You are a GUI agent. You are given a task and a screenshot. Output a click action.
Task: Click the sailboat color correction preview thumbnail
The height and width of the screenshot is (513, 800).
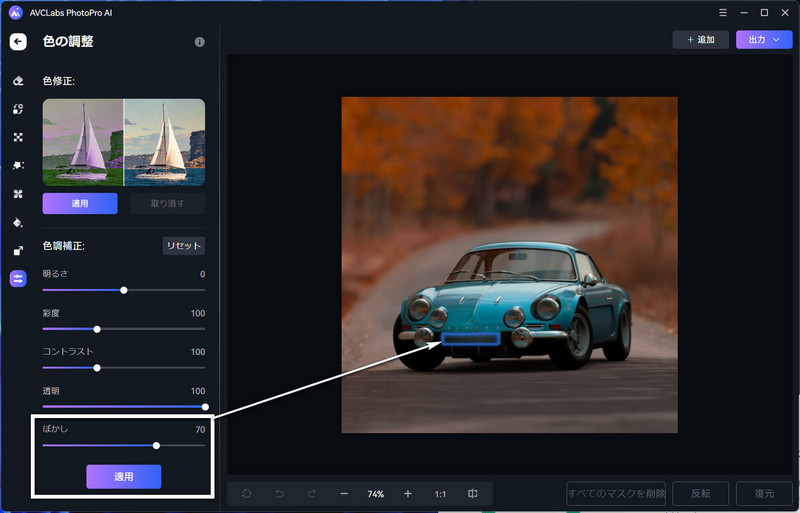[x=124, y=142]
